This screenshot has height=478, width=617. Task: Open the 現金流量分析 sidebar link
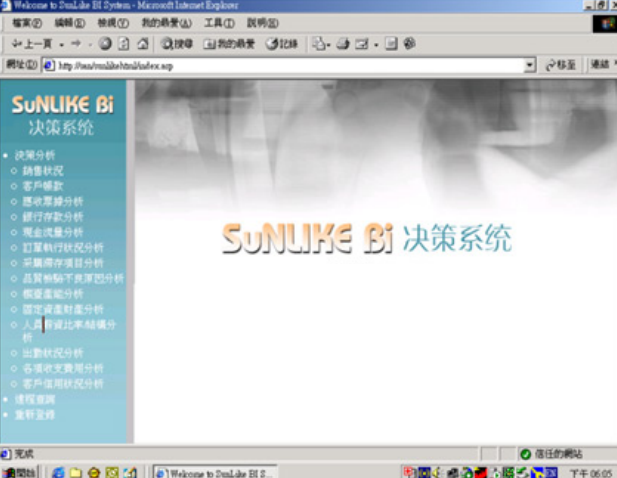click(x=53, y=232)
